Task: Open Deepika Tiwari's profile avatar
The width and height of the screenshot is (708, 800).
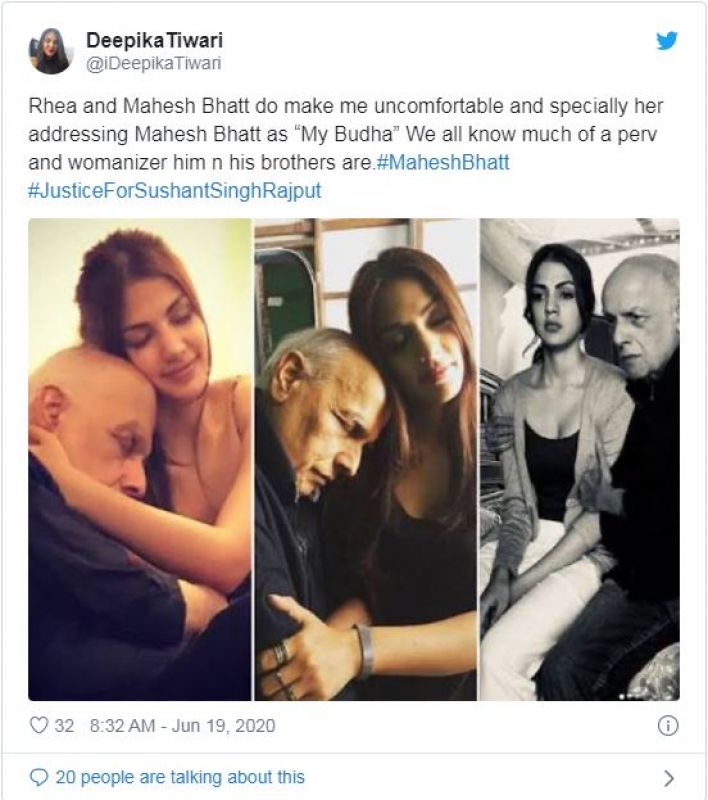Action: [x=52, y=51]
